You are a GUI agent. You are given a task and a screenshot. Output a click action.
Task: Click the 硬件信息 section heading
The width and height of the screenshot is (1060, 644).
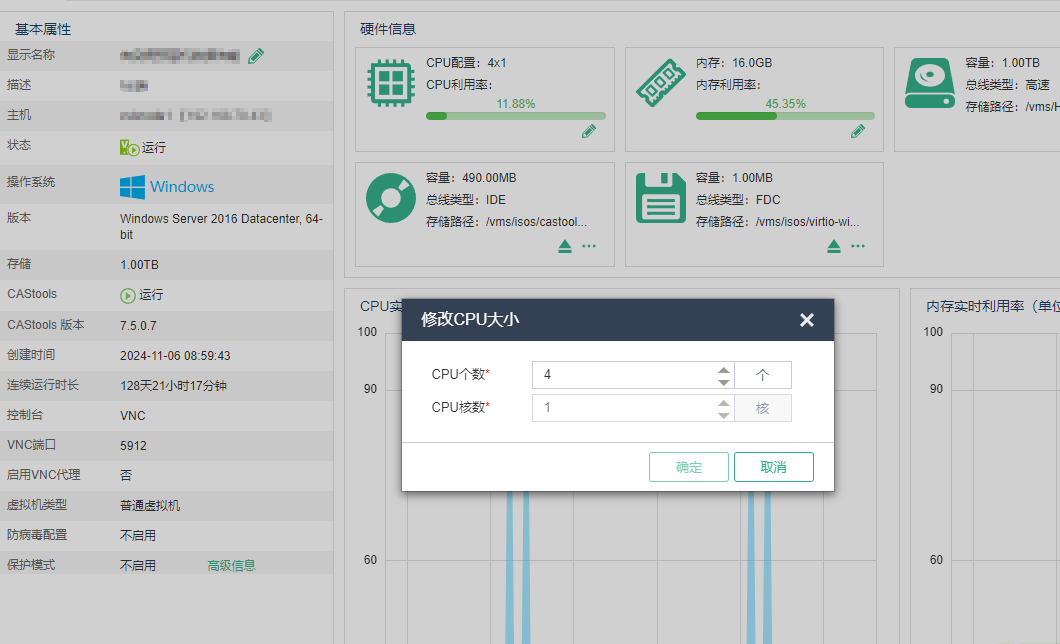pos(388,29)
